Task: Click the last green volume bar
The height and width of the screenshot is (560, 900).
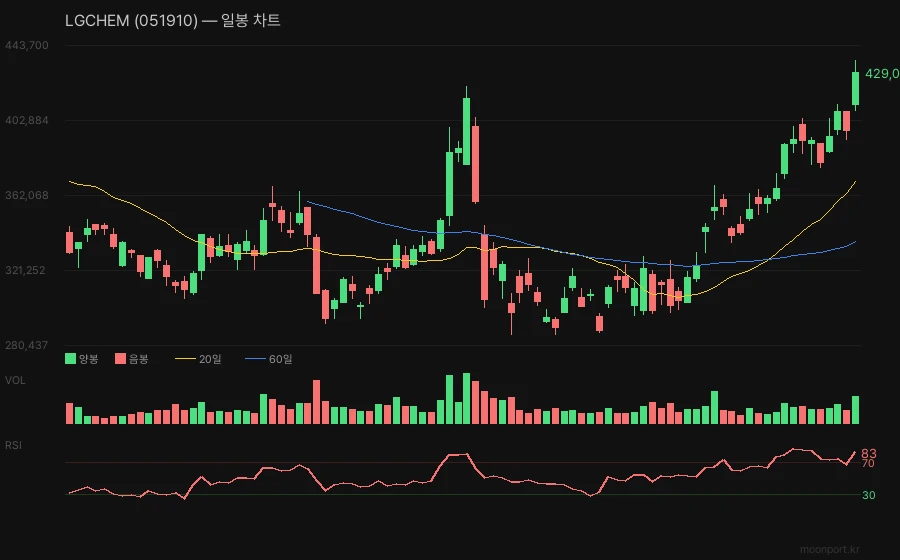Action: 855,410
